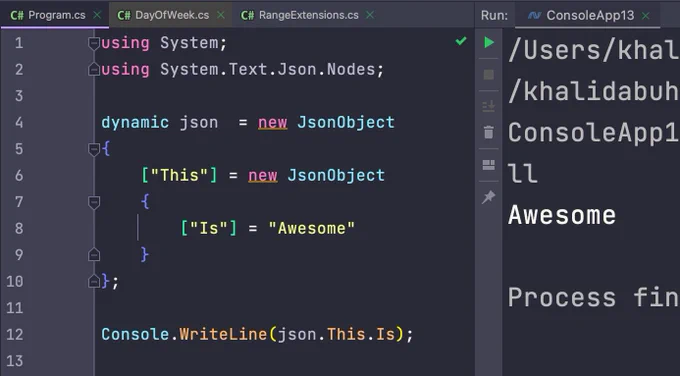This screenshot has height=376, width=680.
Task: Click the '/Users/khal' path in console
Action: click(593, 50)
